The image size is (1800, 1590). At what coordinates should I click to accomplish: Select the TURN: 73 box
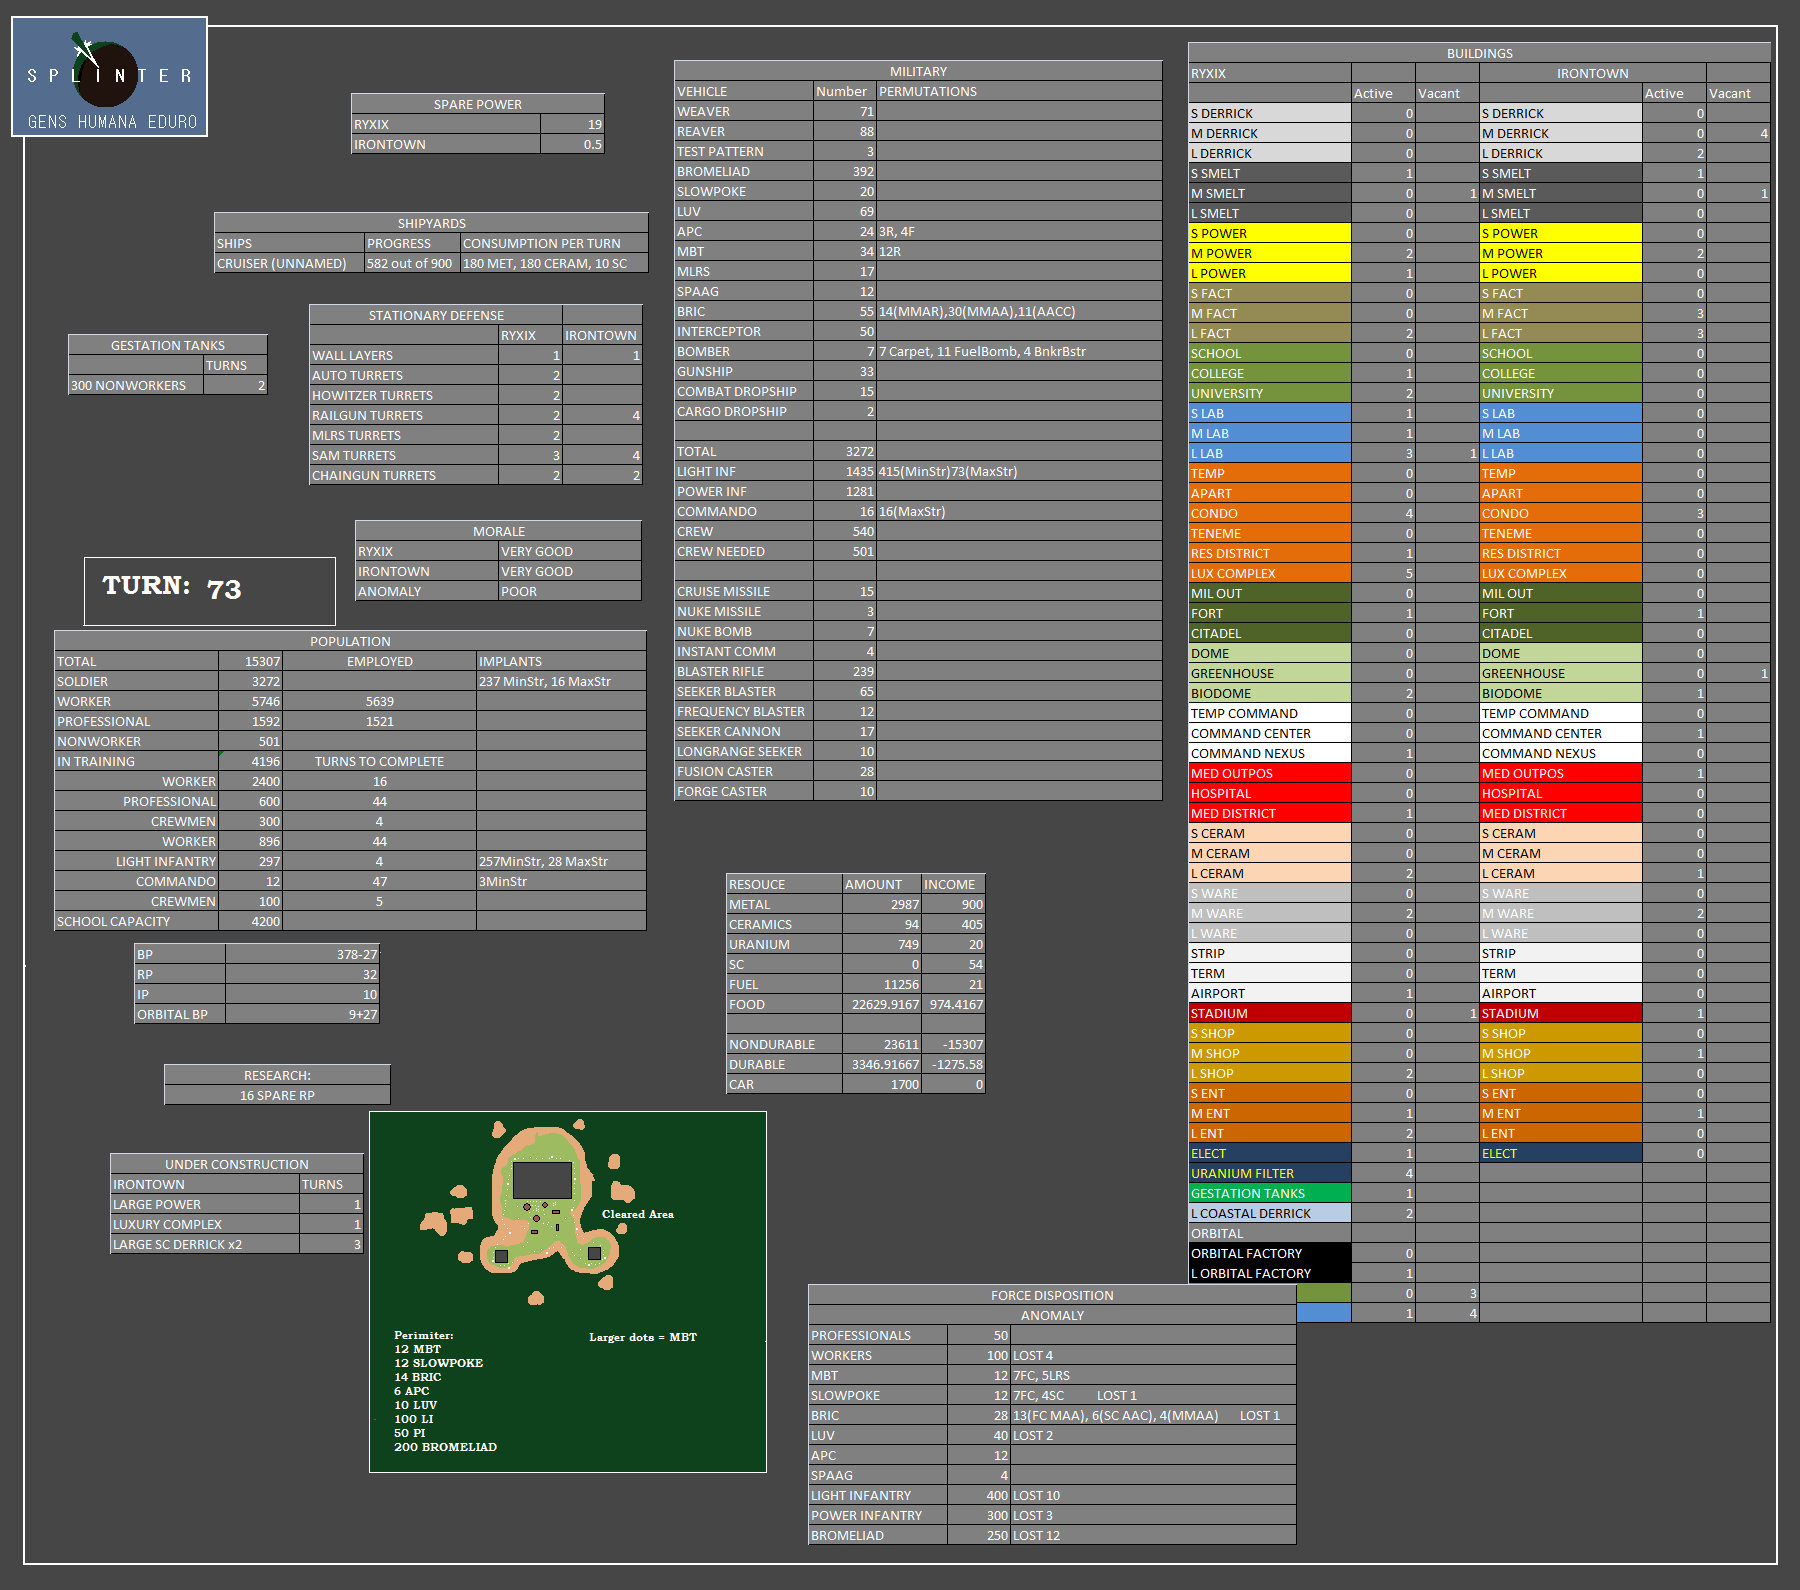click(209, 590)
